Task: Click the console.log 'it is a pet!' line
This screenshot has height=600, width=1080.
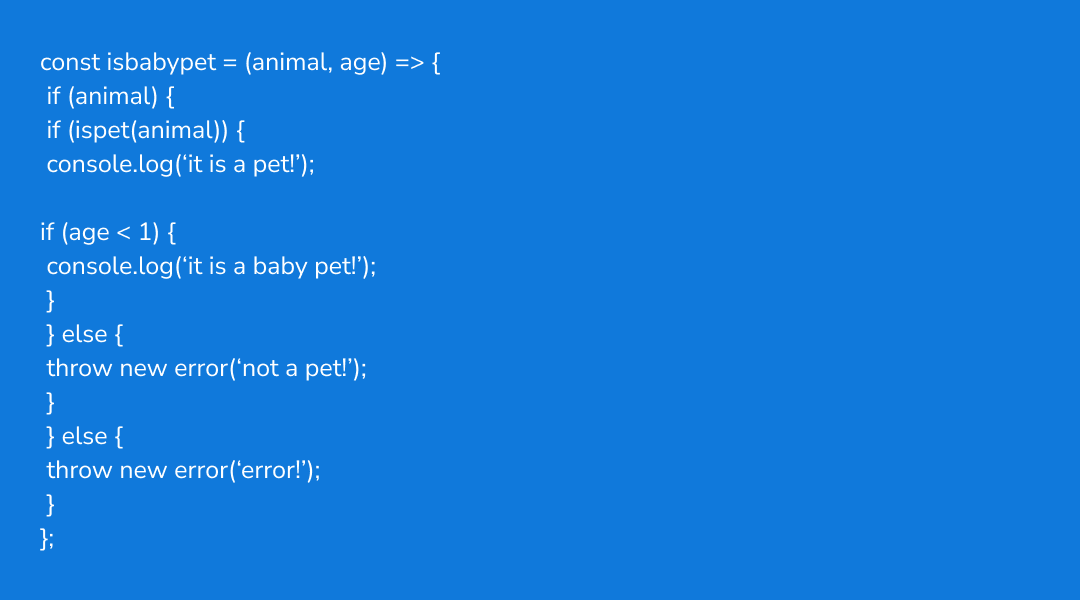Action: pyautogui.click(x=180, y=165)
